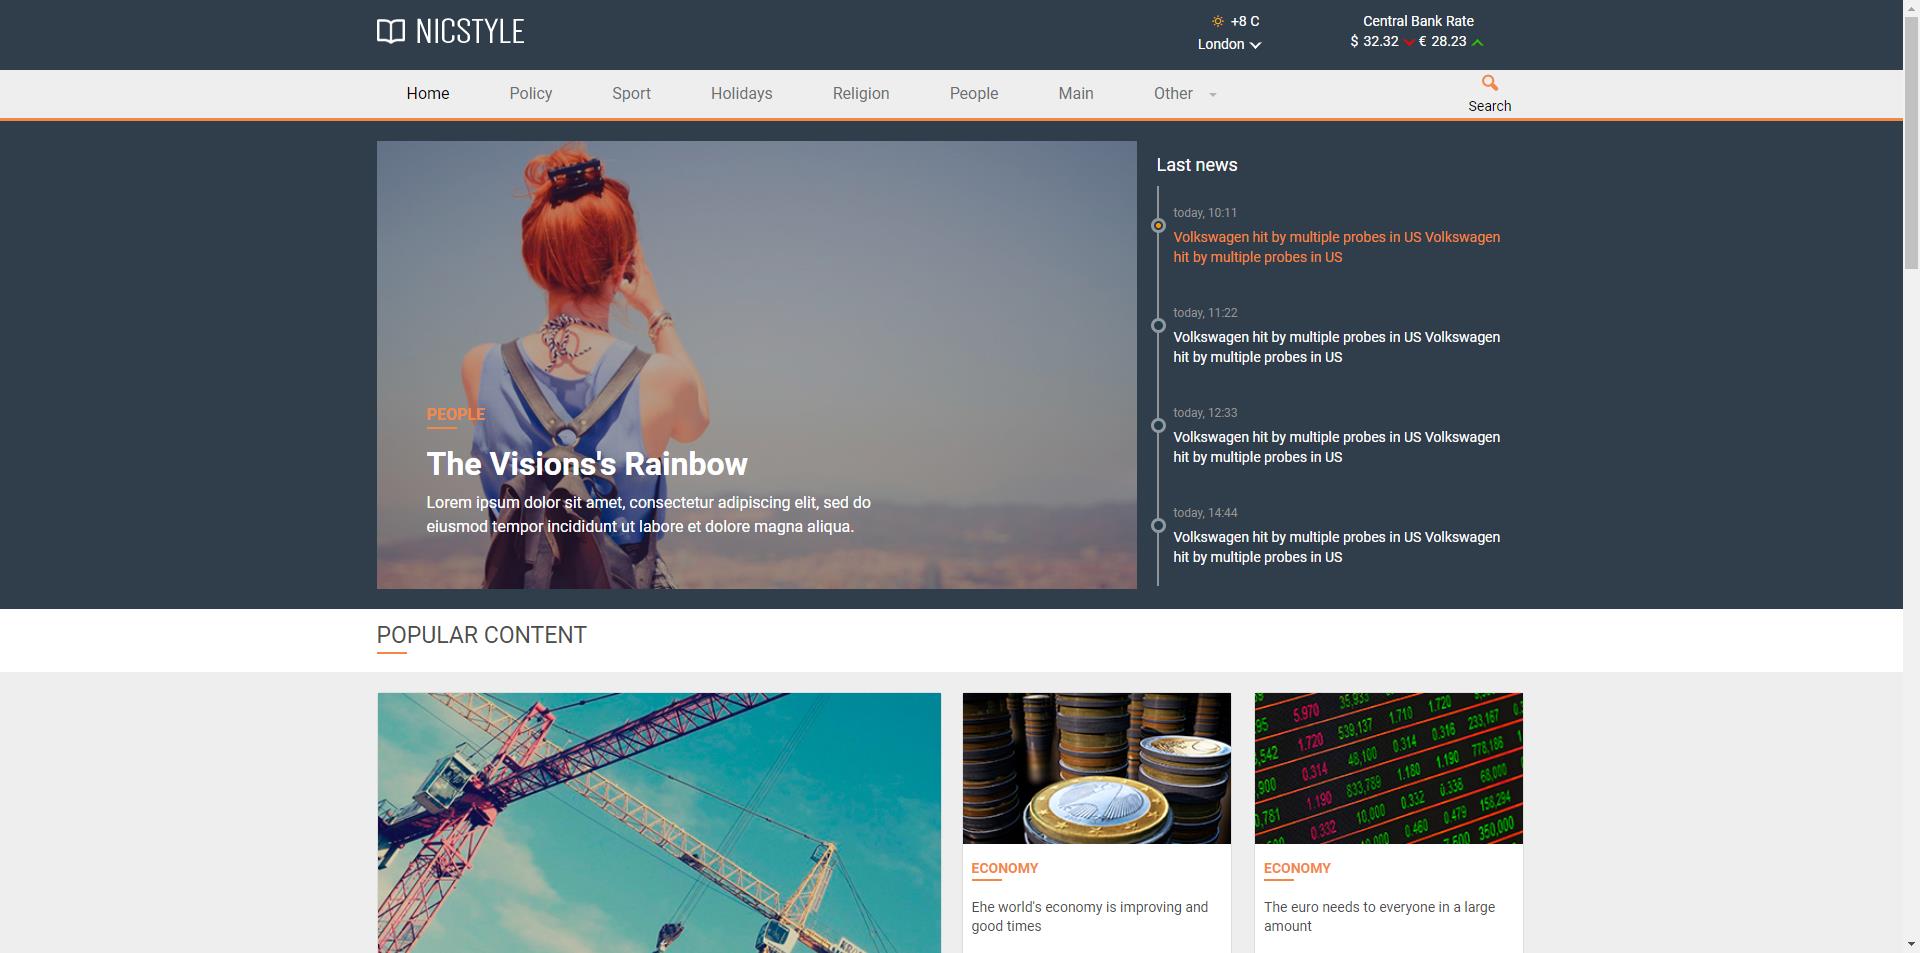Click the red dollar rate down arrow
This screenshot has height=953, width=1920.
pyautogui.click(x=1409, y=42)
